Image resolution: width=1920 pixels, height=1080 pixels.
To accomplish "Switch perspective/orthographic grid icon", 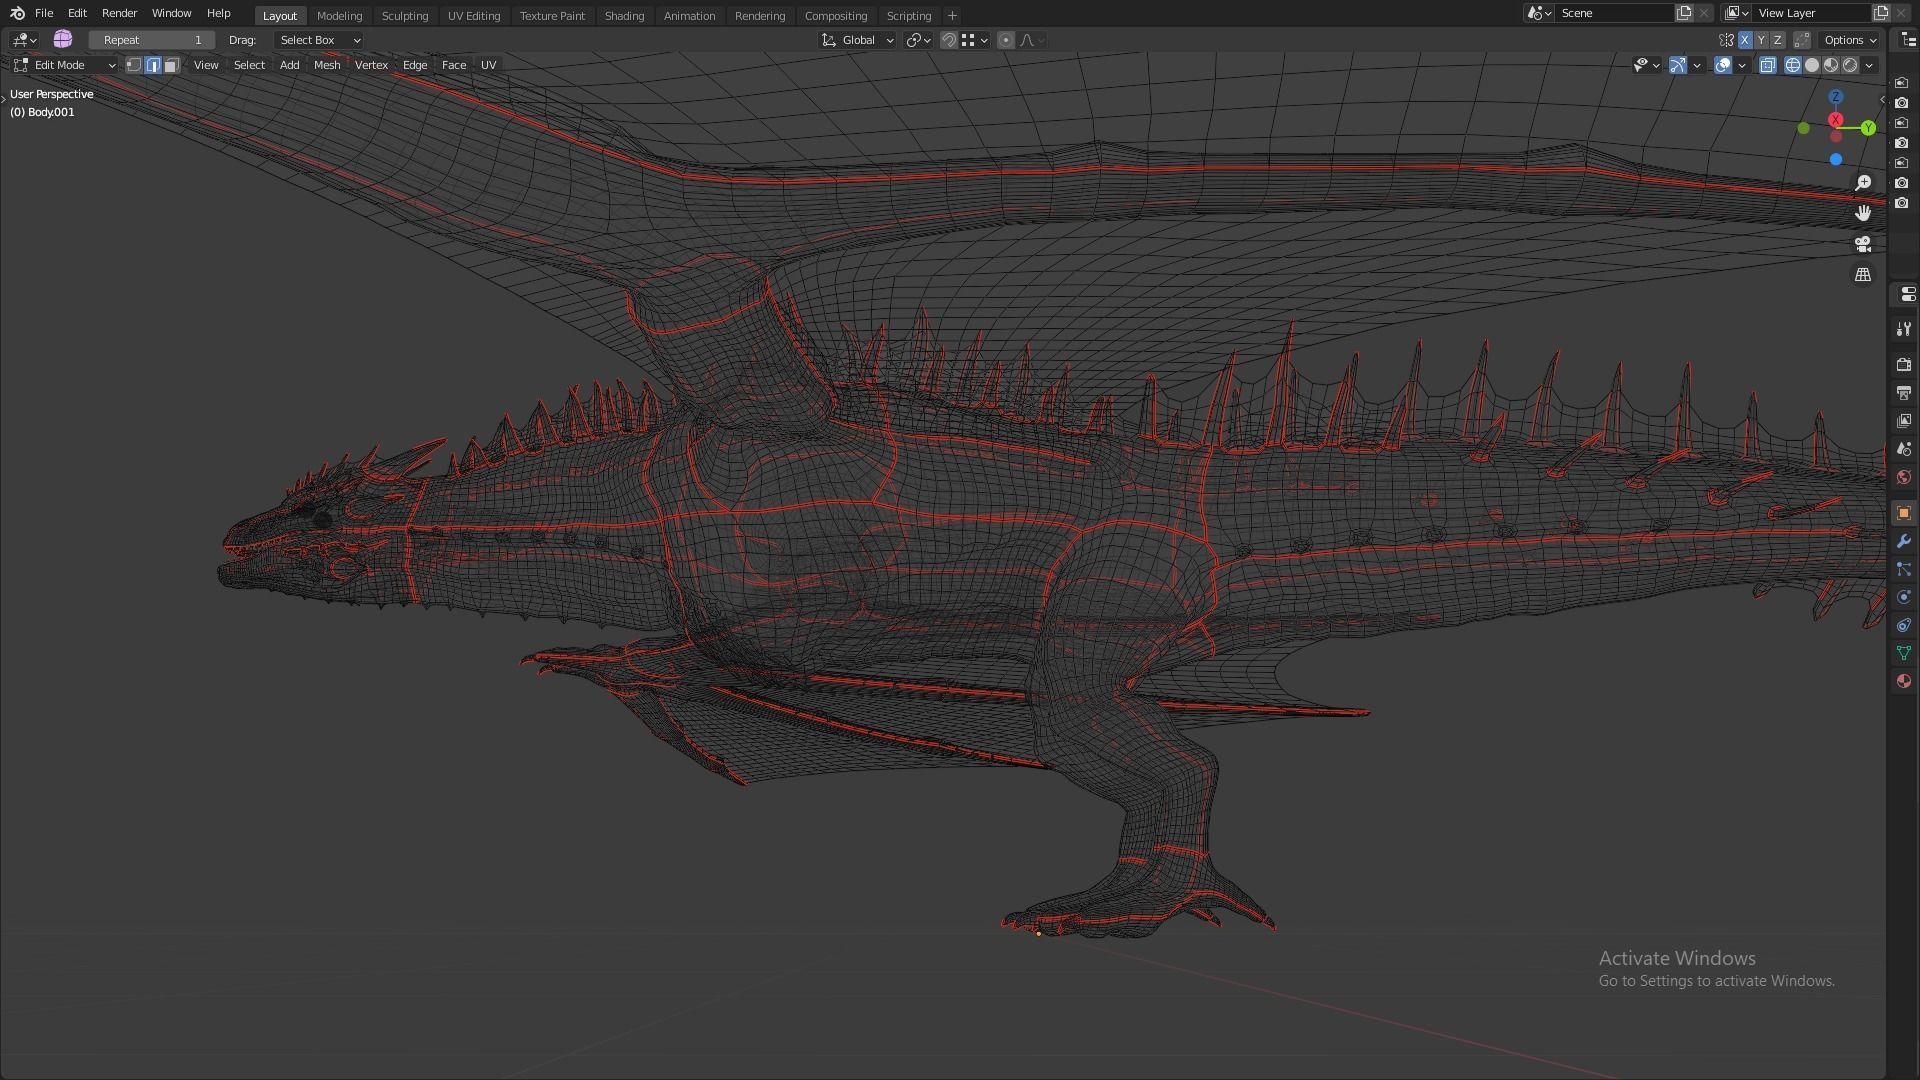I will point(1863,274).
